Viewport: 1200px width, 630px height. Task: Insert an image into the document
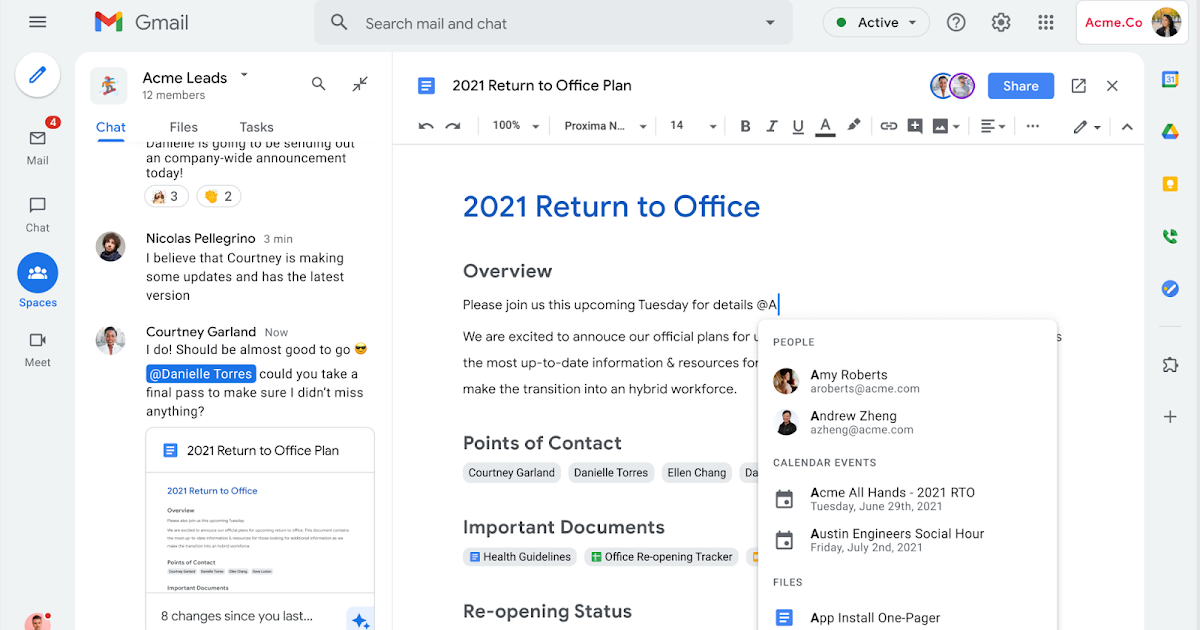(941, 126)
